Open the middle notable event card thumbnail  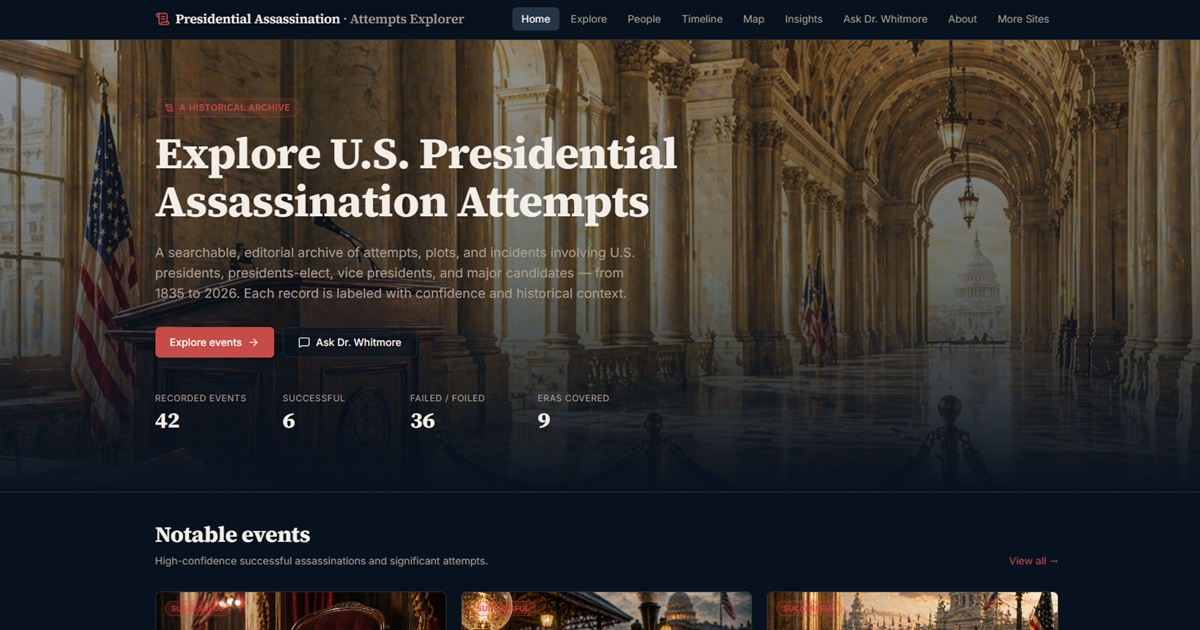[x=606, y=611]
